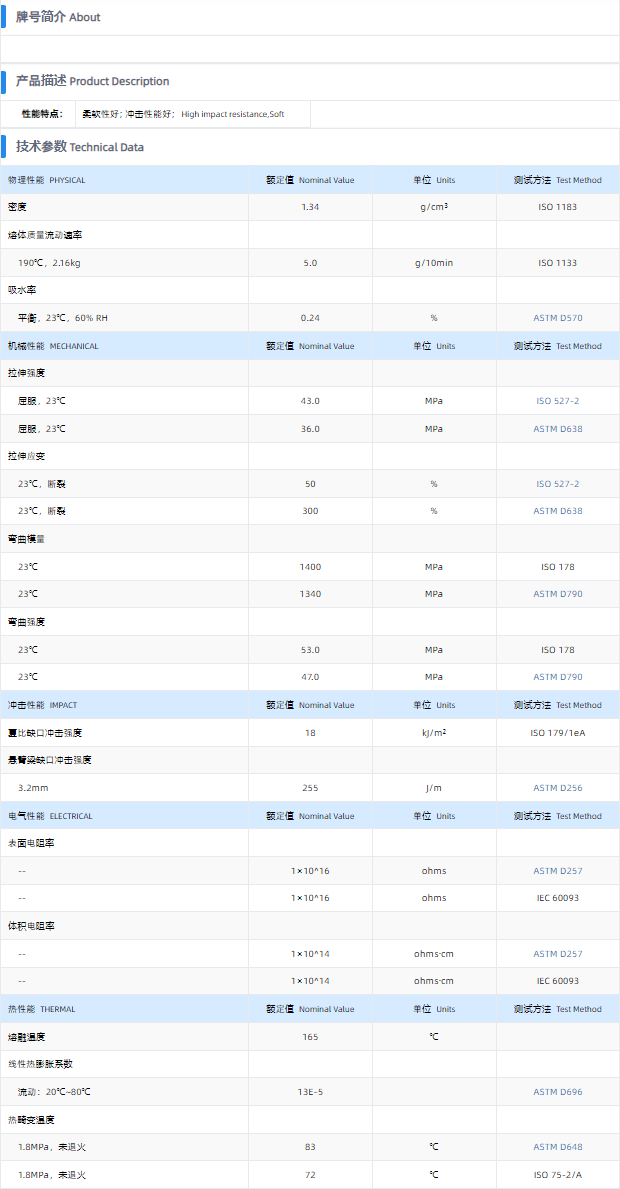Click the 技术参数 Technical Data section heading
620x1189 pixels.
(80, 147)
